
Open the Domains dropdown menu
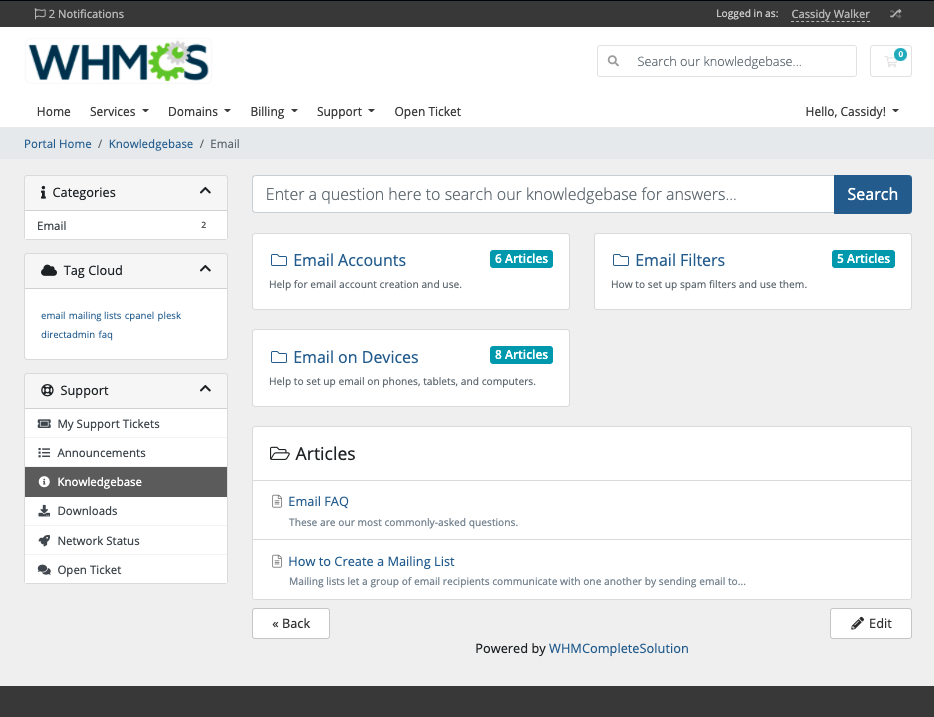pyautogui.click(x=199, y=111)
